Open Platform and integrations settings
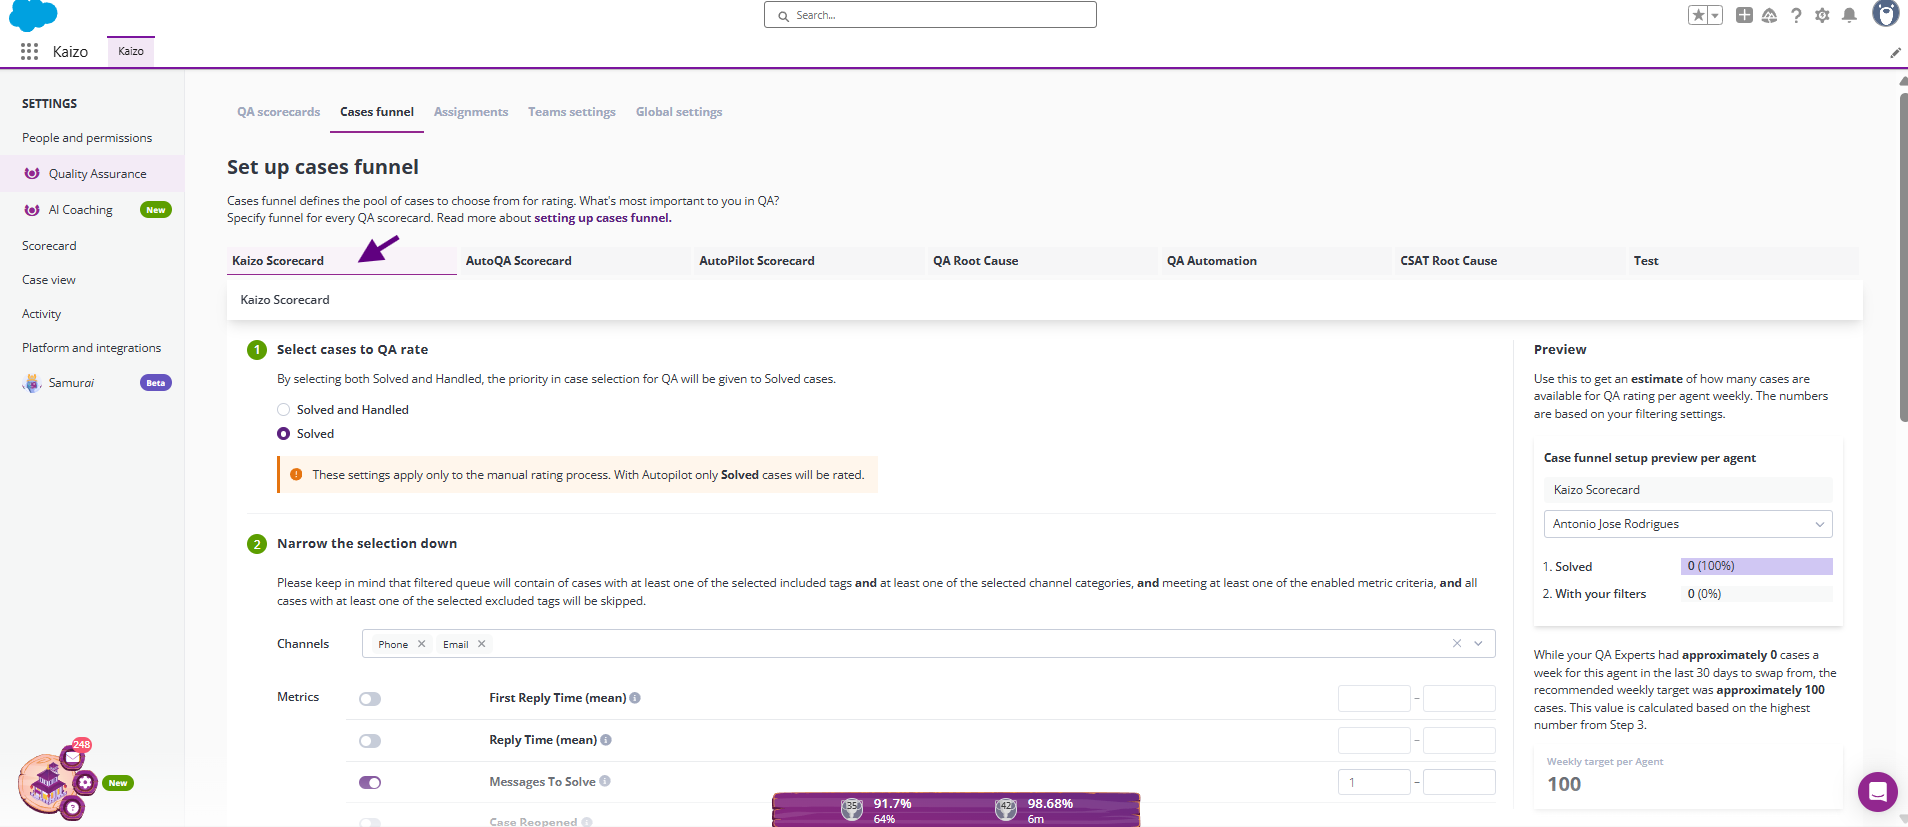Screen dimensions: 1908x827 91,348
